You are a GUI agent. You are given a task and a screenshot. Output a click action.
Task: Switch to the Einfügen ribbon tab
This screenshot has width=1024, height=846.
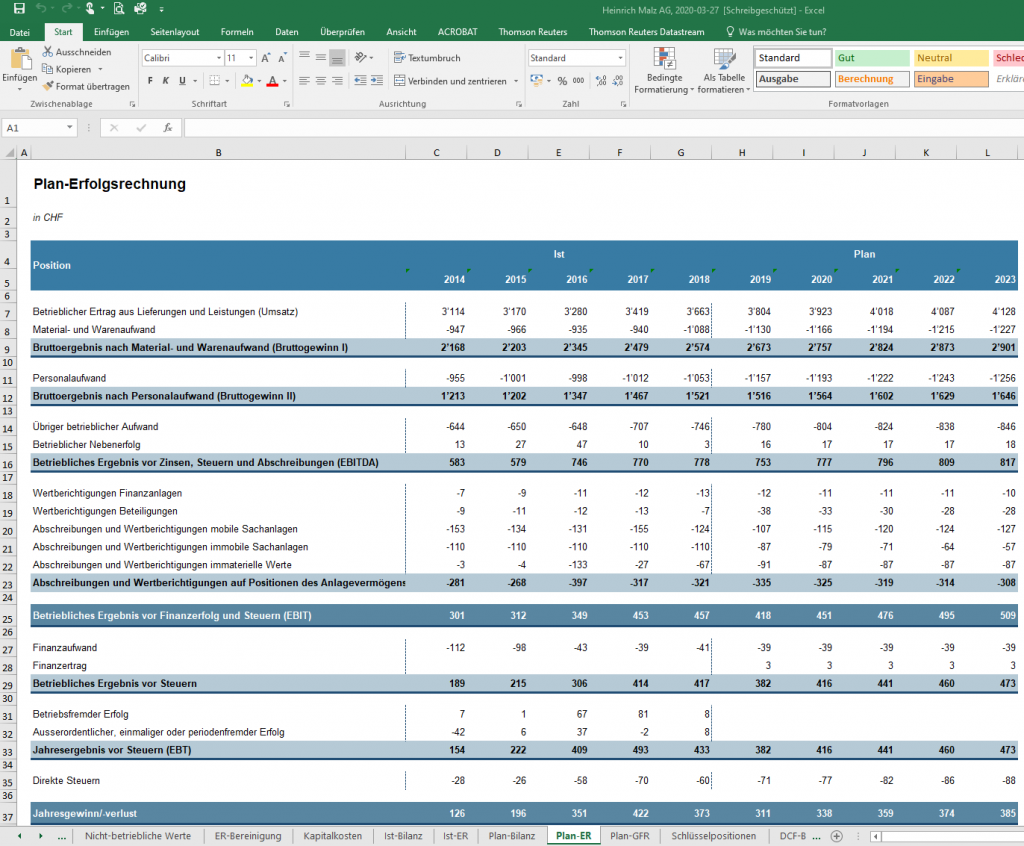[x=111, y=31]
